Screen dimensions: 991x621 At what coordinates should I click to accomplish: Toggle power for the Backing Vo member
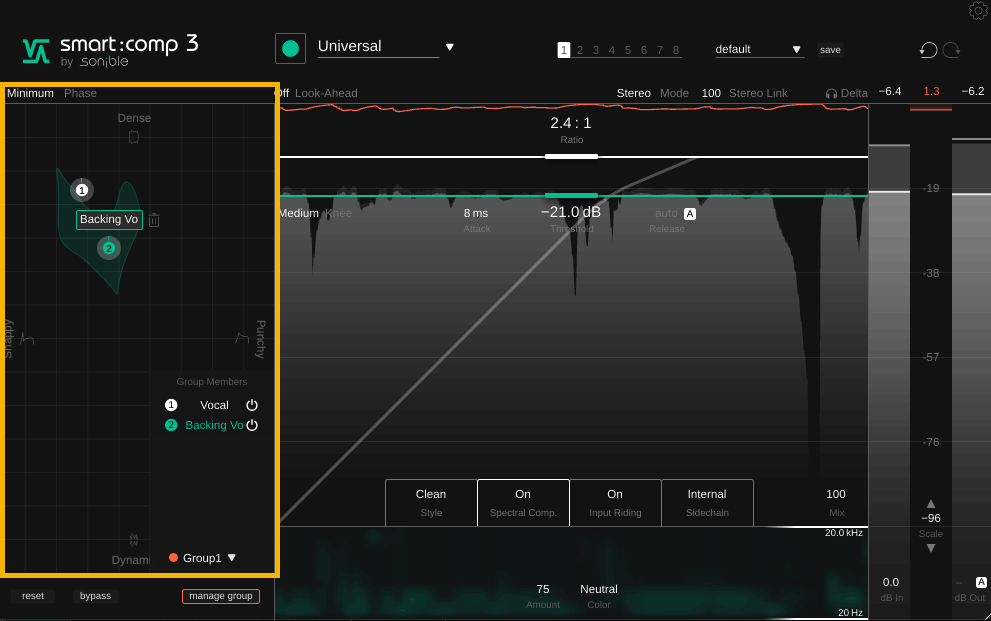(x=251, y=425)
